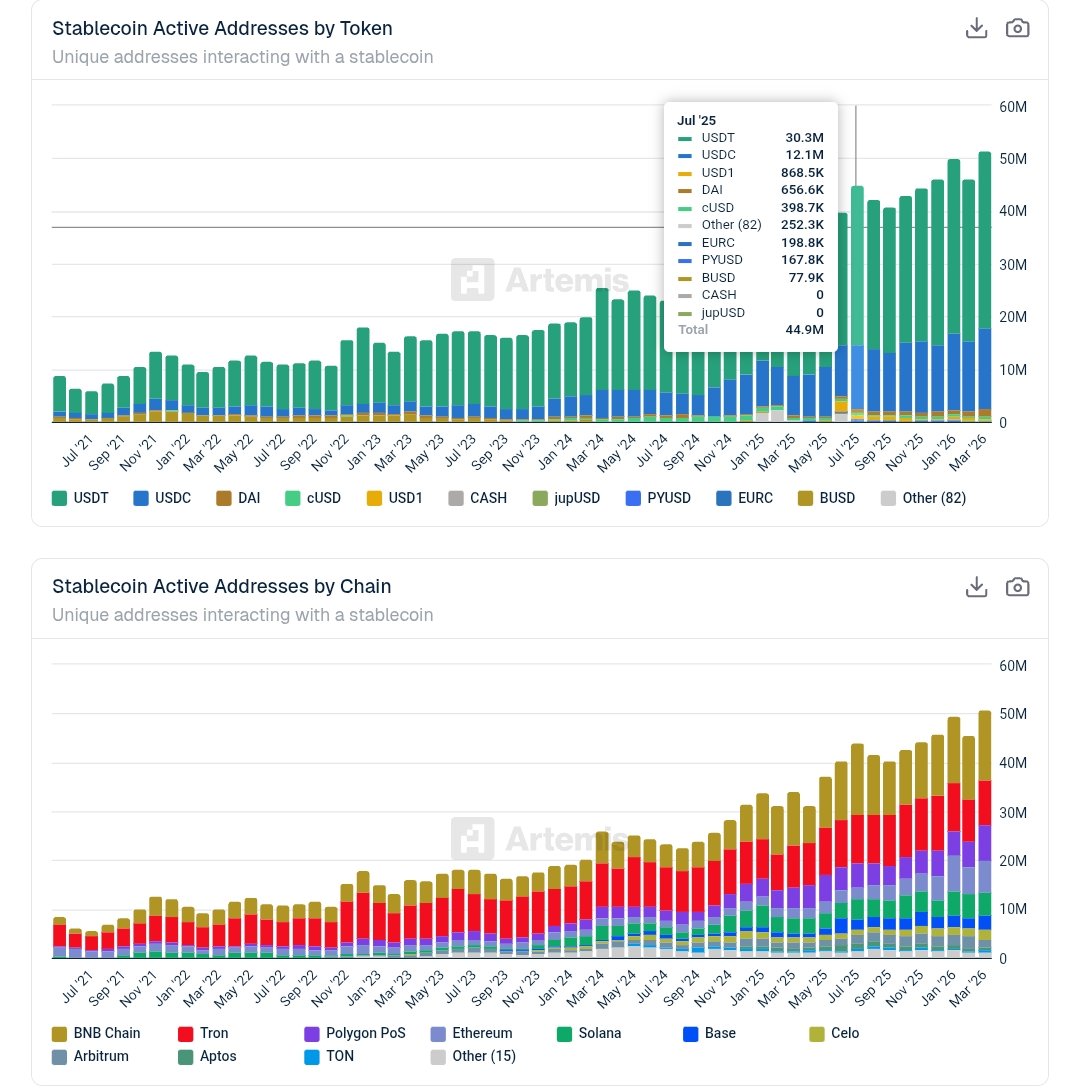Download the Active Addresses by Chain chart data
The width and height of the screenshot is (1080, 1090).
[976, 587]
